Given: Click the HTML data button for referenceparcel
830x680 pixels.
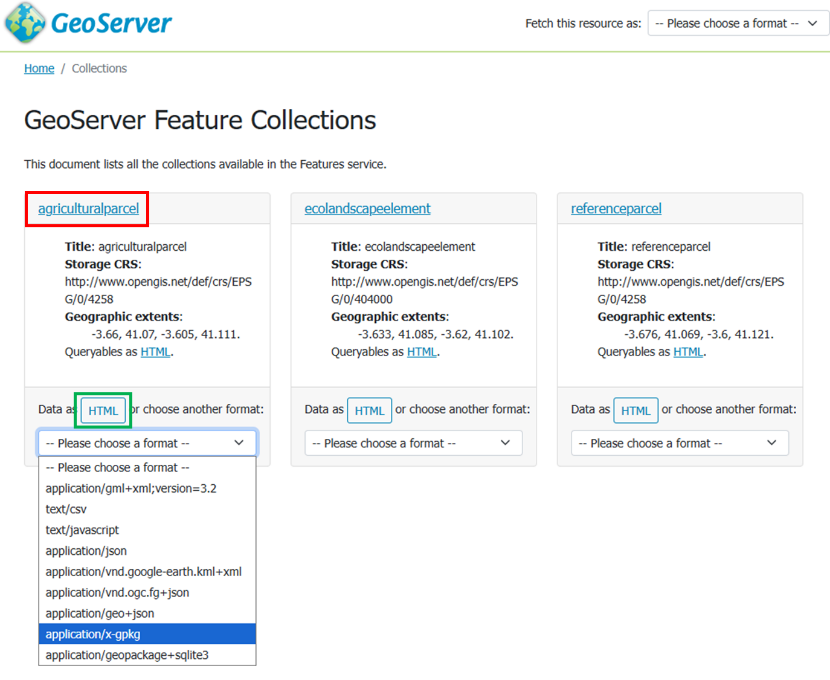Looking at the screenshot, I should pos(636,410).
